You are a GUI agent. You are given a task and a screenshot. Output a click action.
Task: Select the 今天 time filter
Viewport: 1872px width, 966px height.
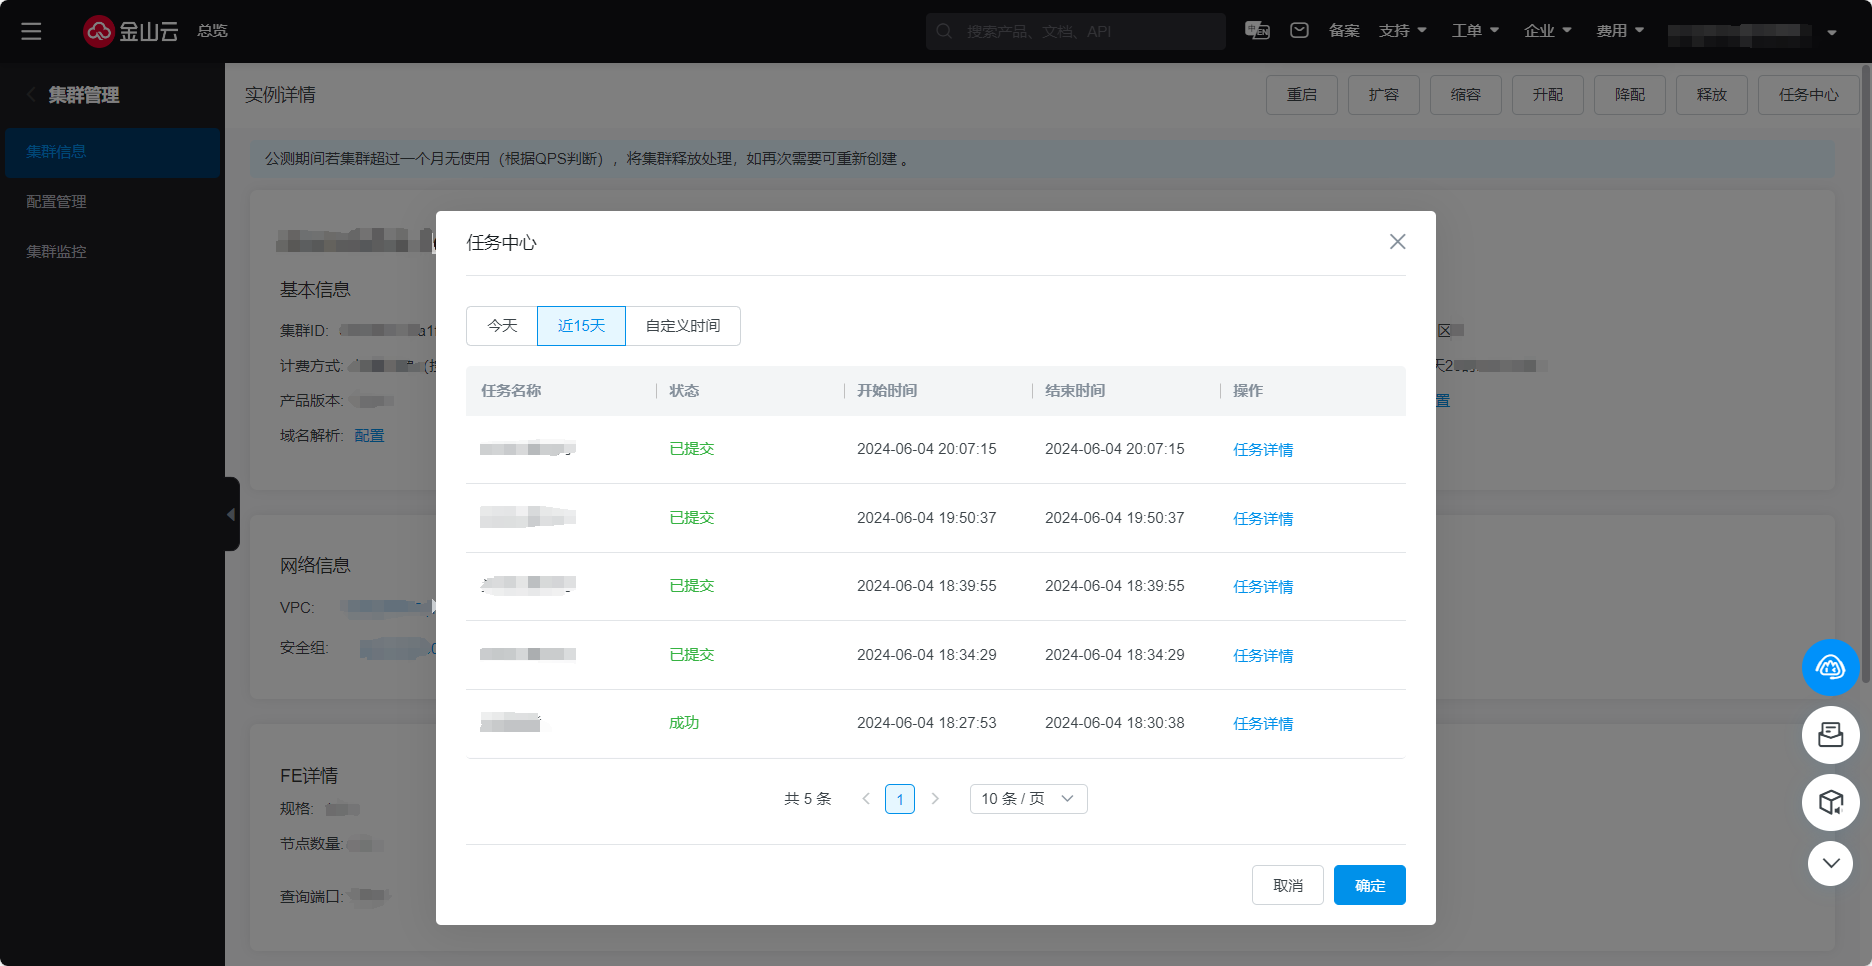502,326
